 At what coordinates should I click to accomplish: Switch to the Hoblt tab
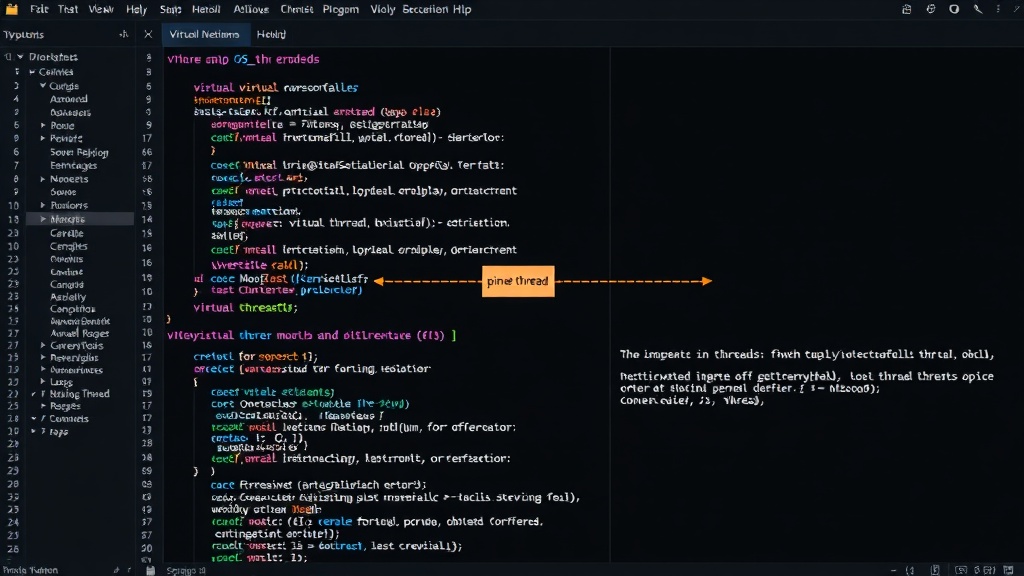[x=271, y=34]
